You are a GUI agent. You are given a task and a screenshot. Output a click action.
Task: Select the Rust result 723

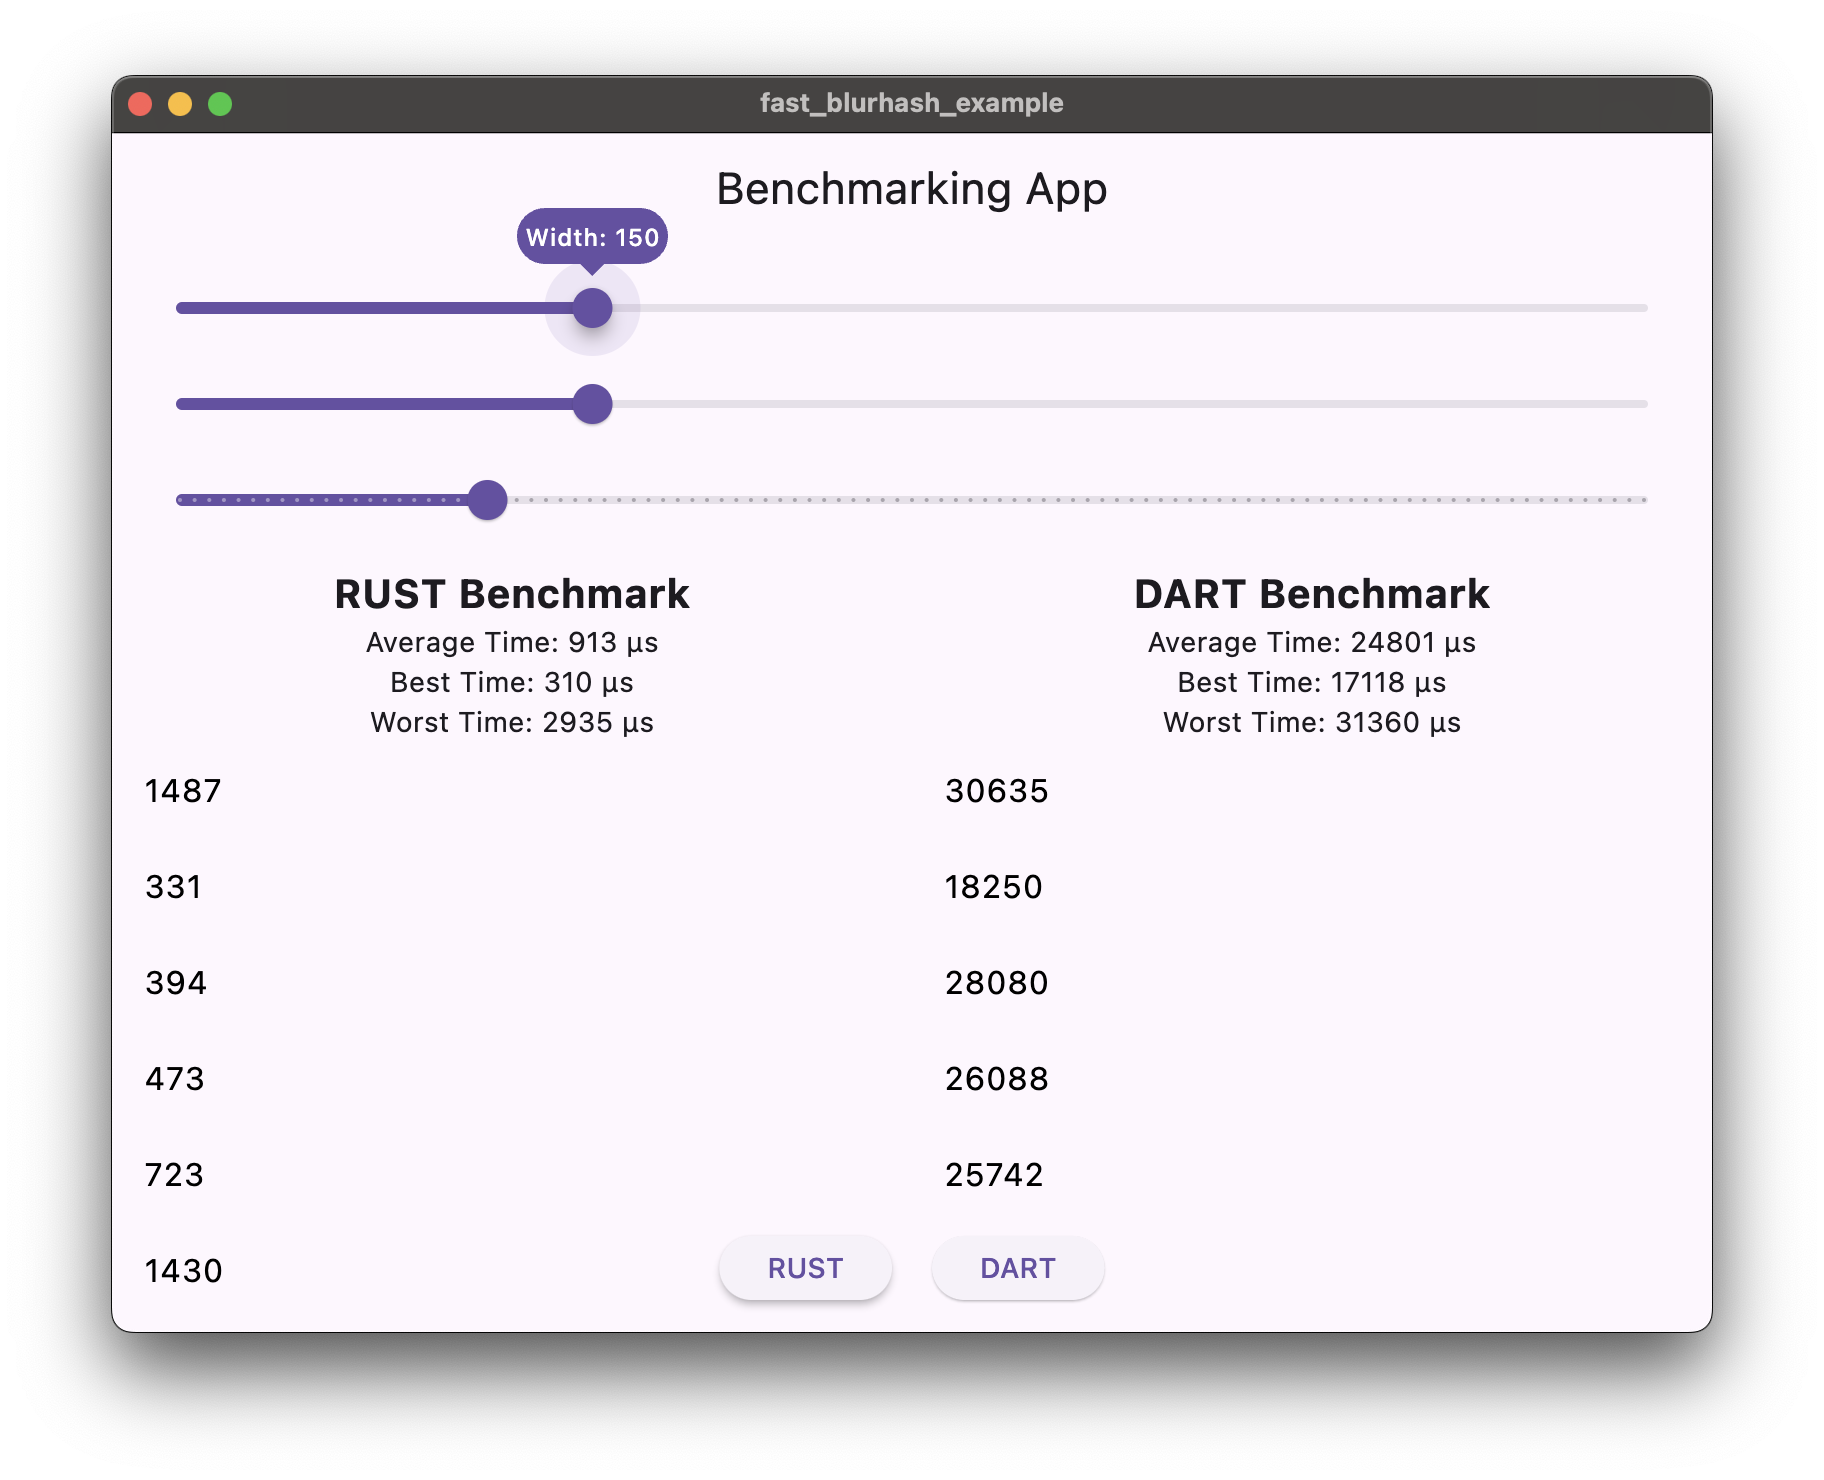coord(174,1175)
